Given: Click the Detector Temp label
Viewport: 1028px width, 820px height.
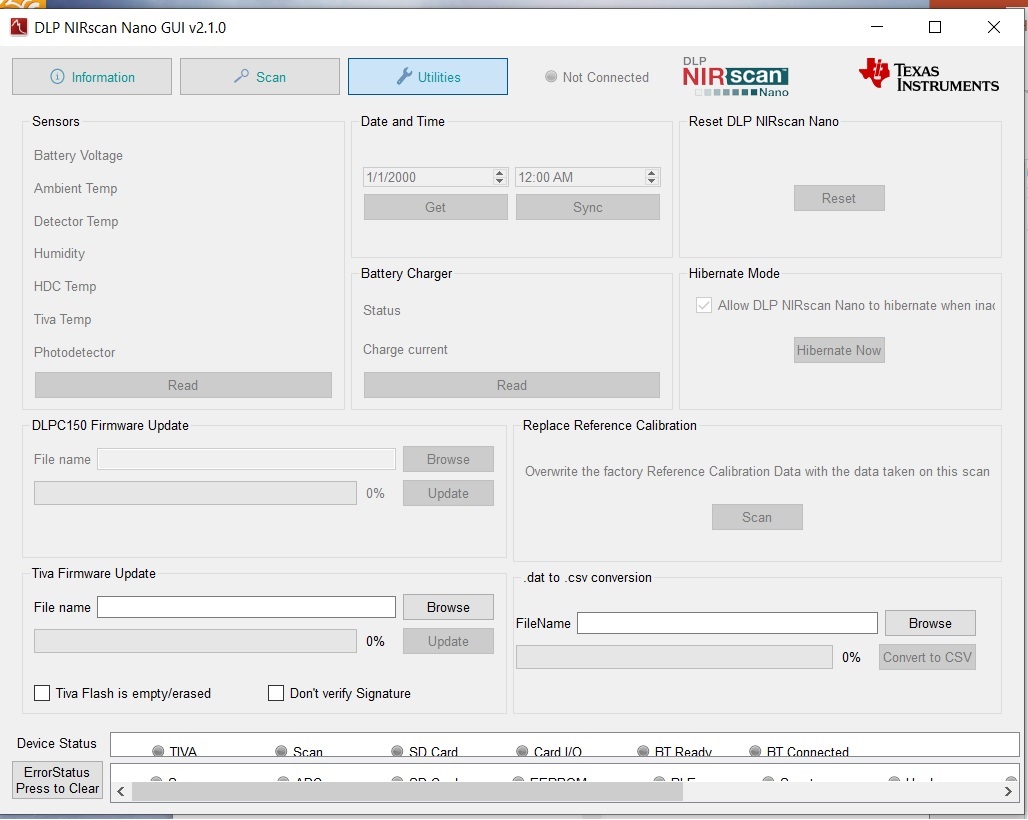Looking at the screenshot, I should point(76,221).
